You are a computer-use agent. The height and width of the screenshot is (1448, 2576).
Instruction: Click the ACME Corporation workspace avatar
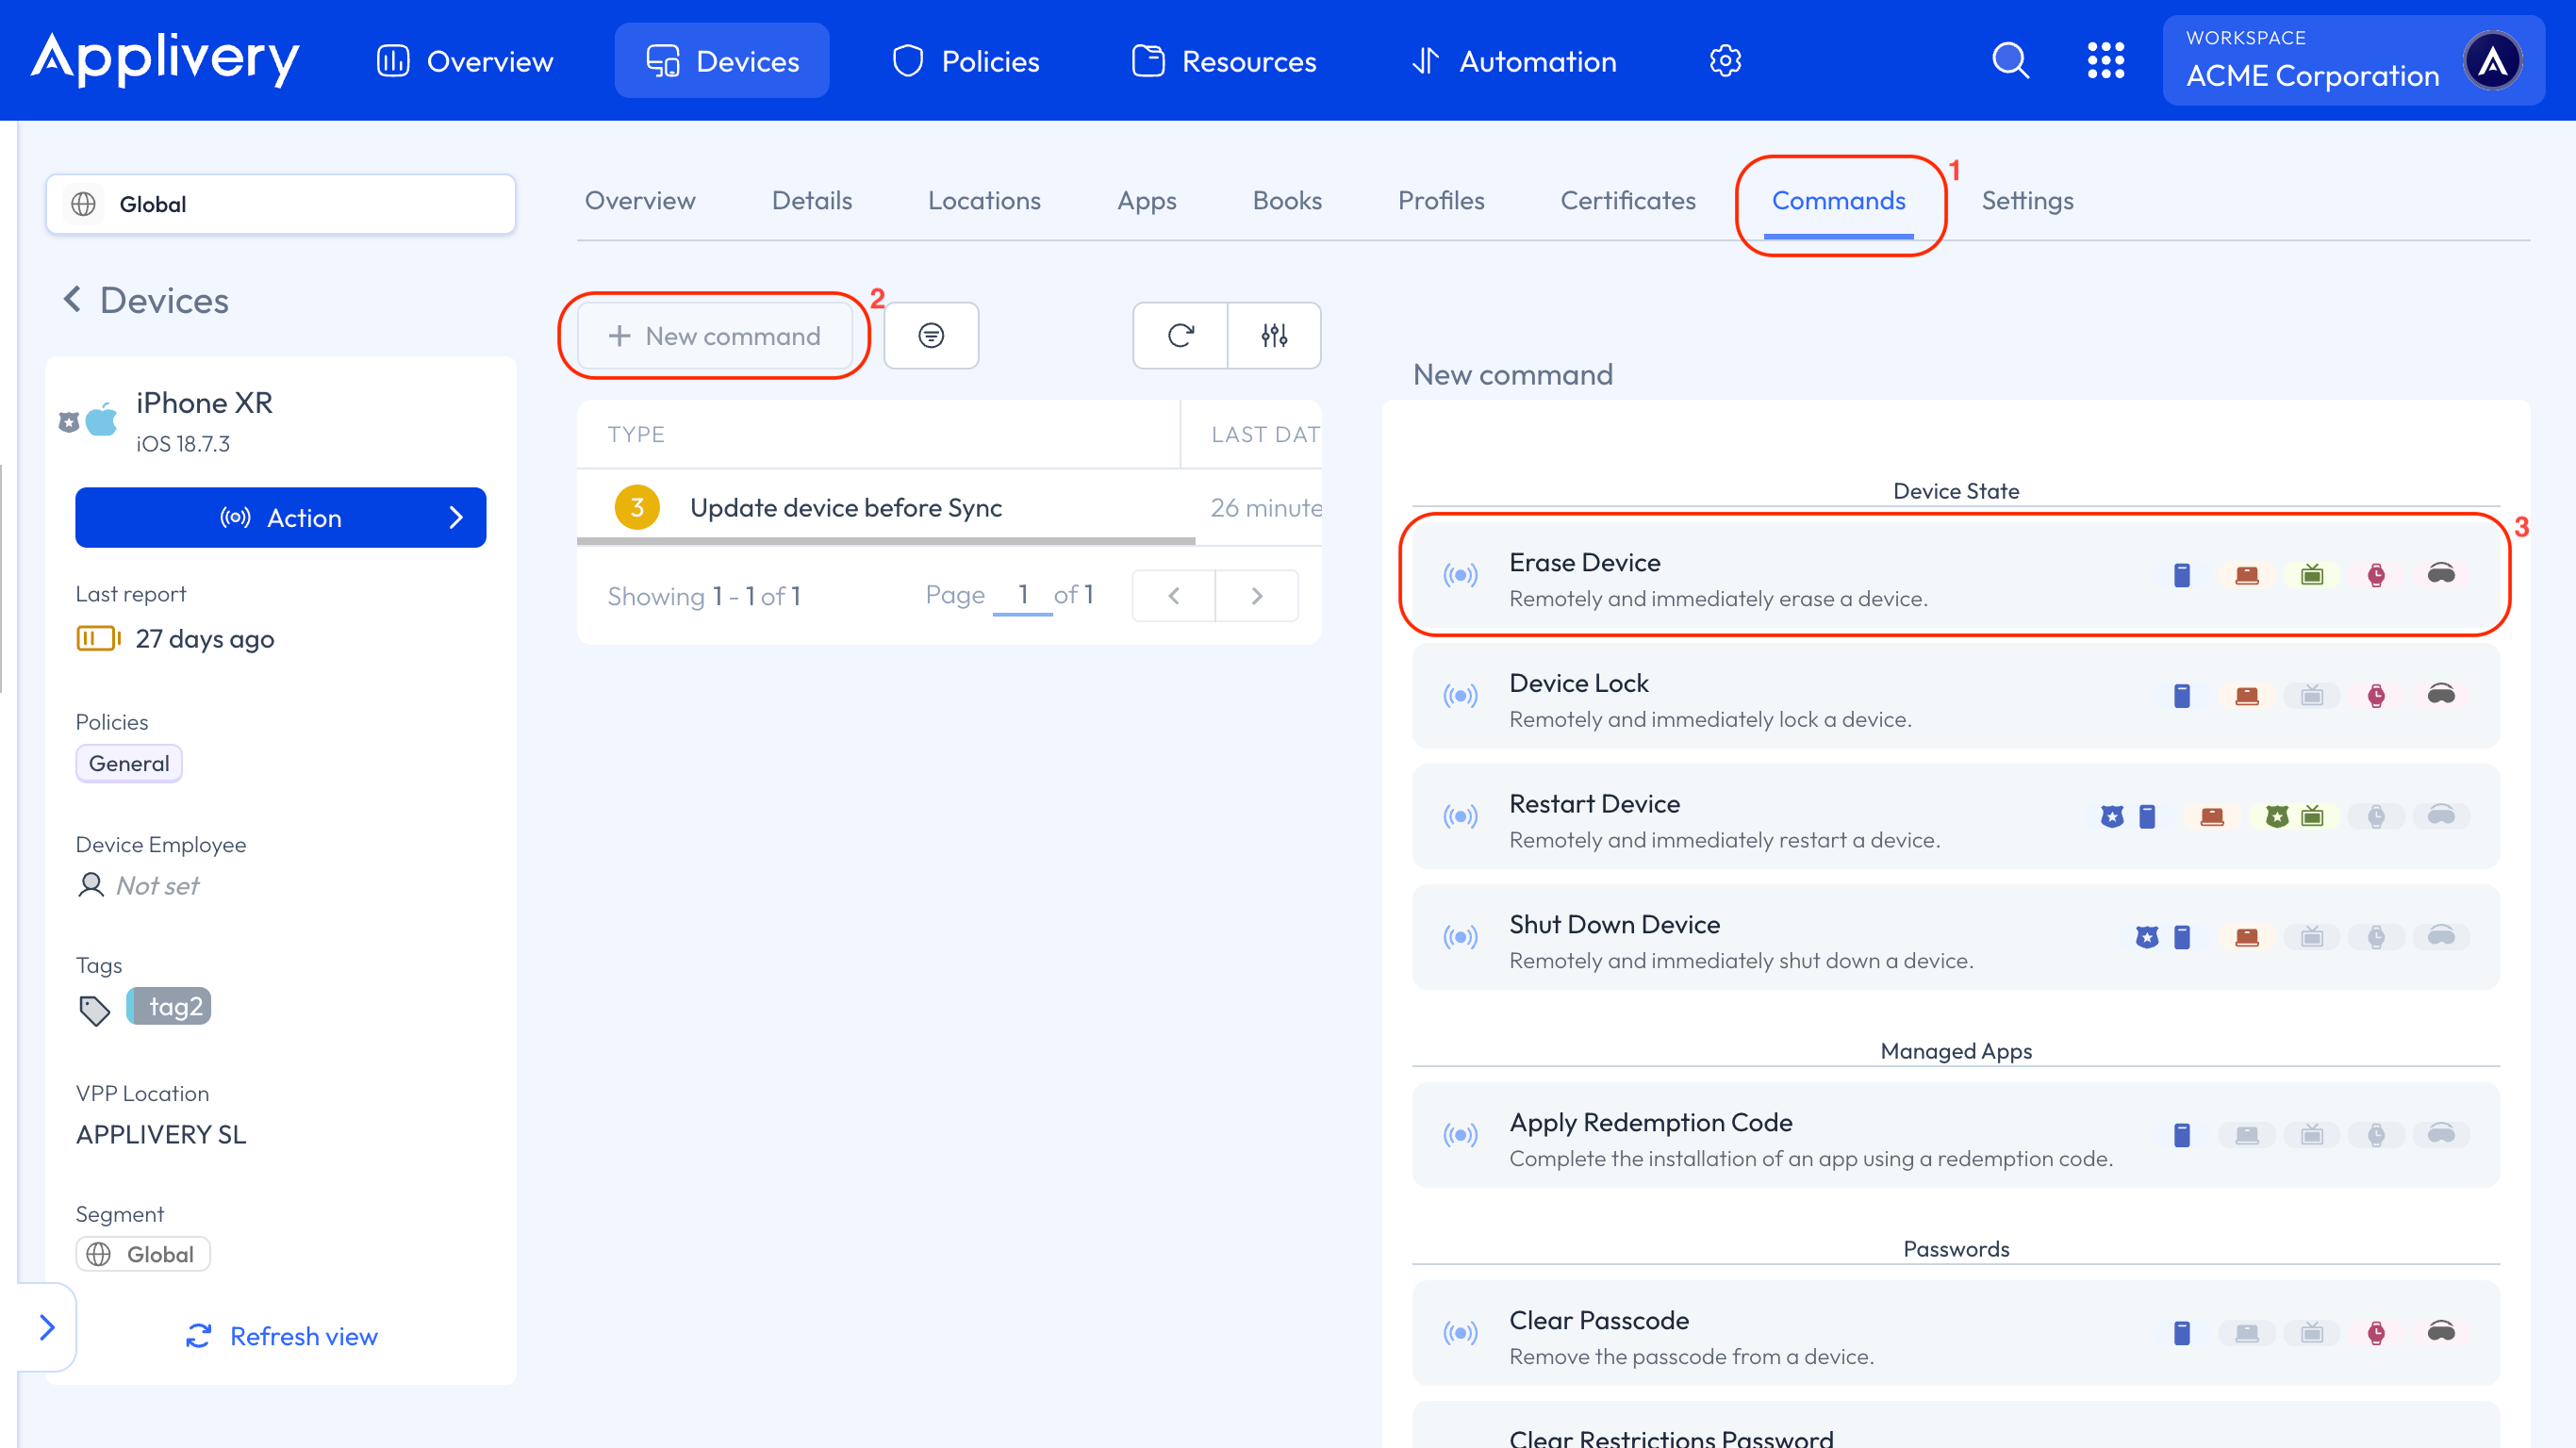2492,61
